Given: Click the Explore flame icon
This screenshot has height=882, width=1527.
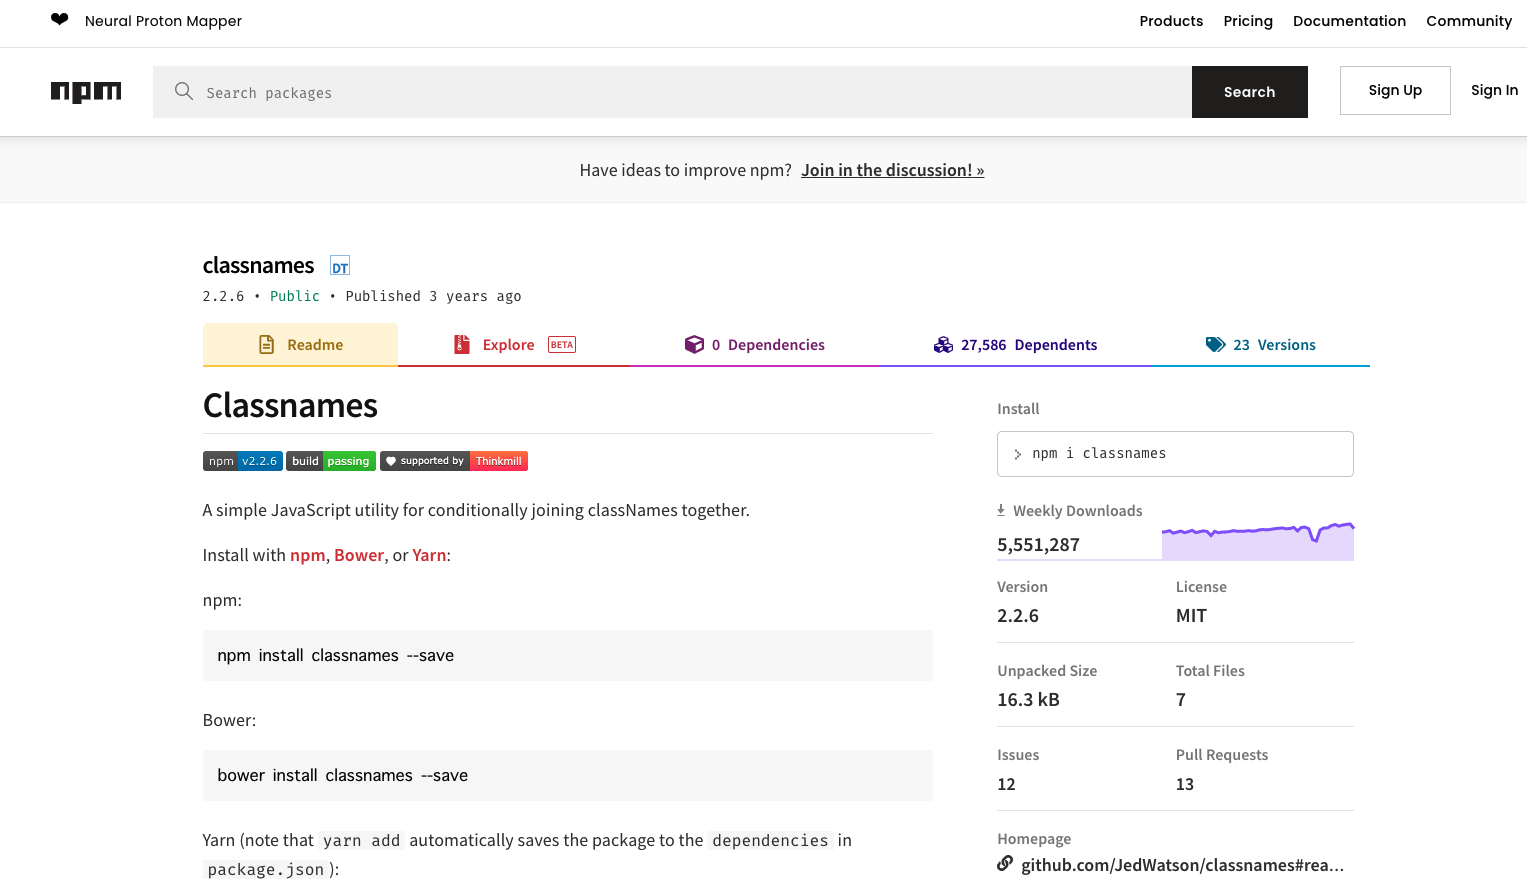Looking at the screenshot, I should point(461,343).
